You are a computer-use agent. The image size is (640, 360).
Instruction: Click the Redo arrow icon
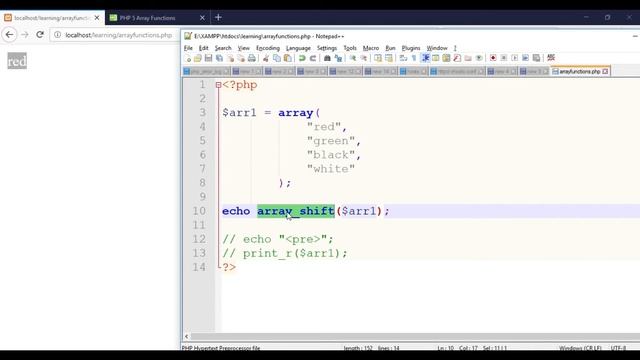click(x=313, y=58)
